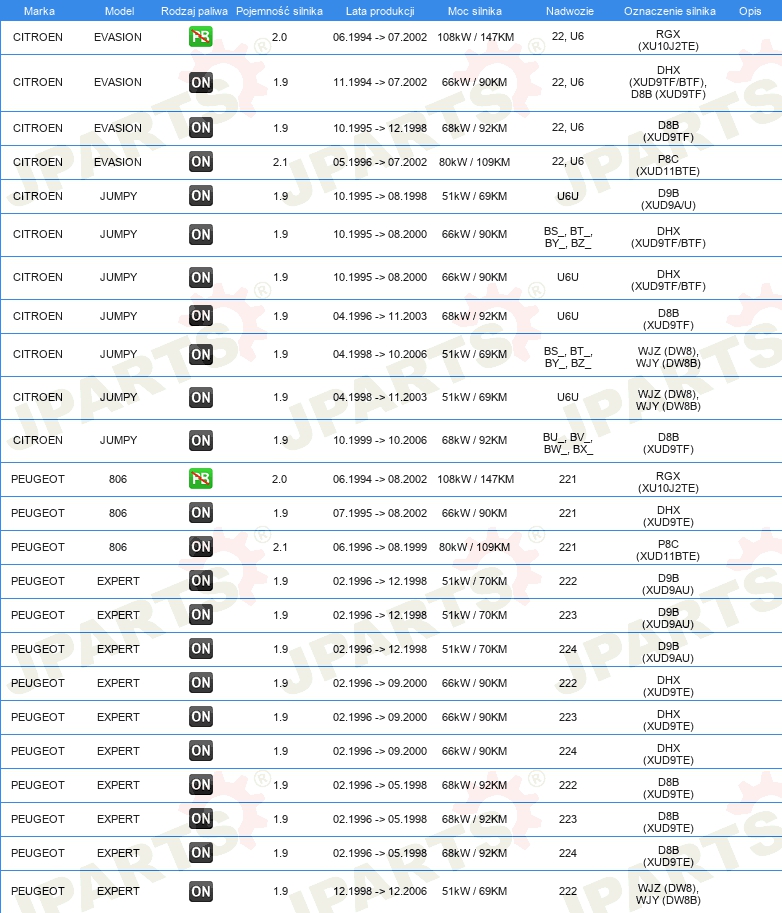Click P8C (XUD11BTE) in the Peugeot 806 row
Viewport: 782px width, 913px height.
pos(668,550)
